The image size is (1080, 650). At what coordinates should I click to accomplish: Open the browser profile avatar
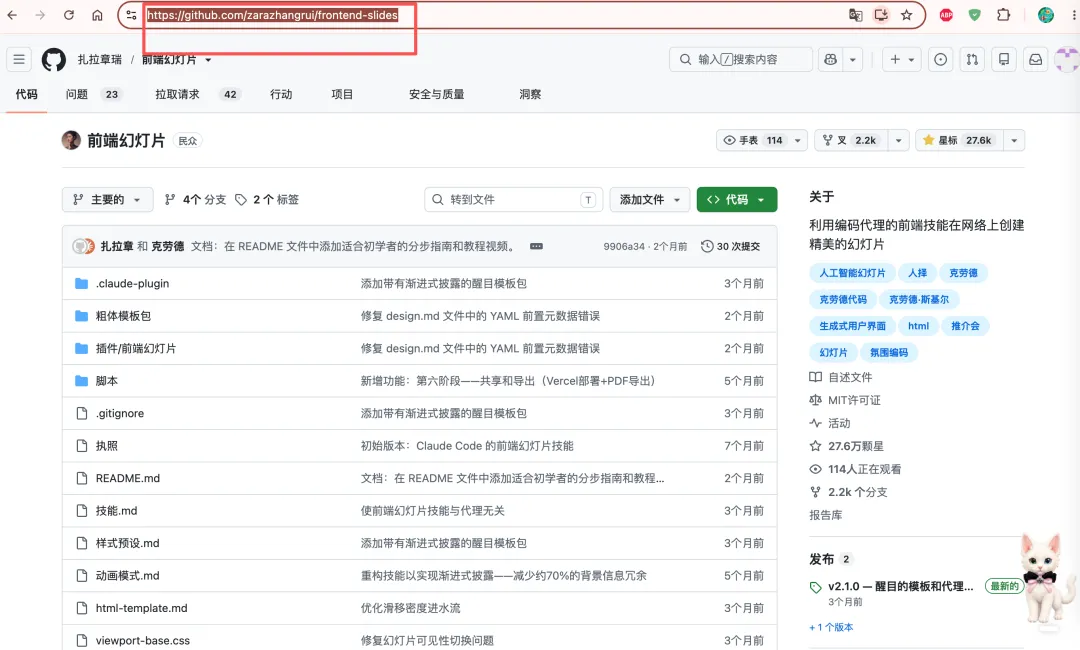tap(1046, 14)
